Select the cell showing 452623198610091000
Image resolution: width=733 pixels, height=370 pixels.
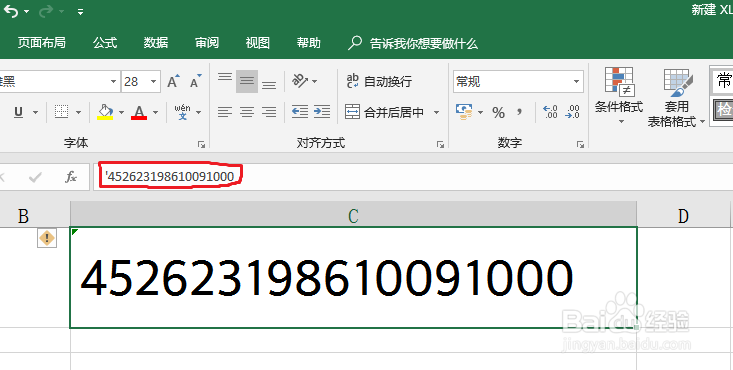353,277
